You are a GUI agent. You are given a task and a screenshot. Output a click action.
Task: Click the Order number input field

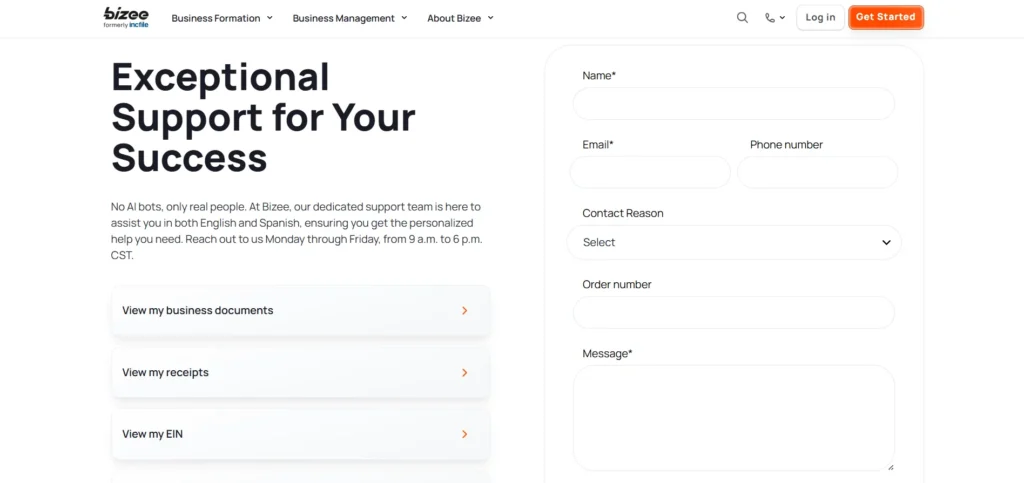[734, 312]
